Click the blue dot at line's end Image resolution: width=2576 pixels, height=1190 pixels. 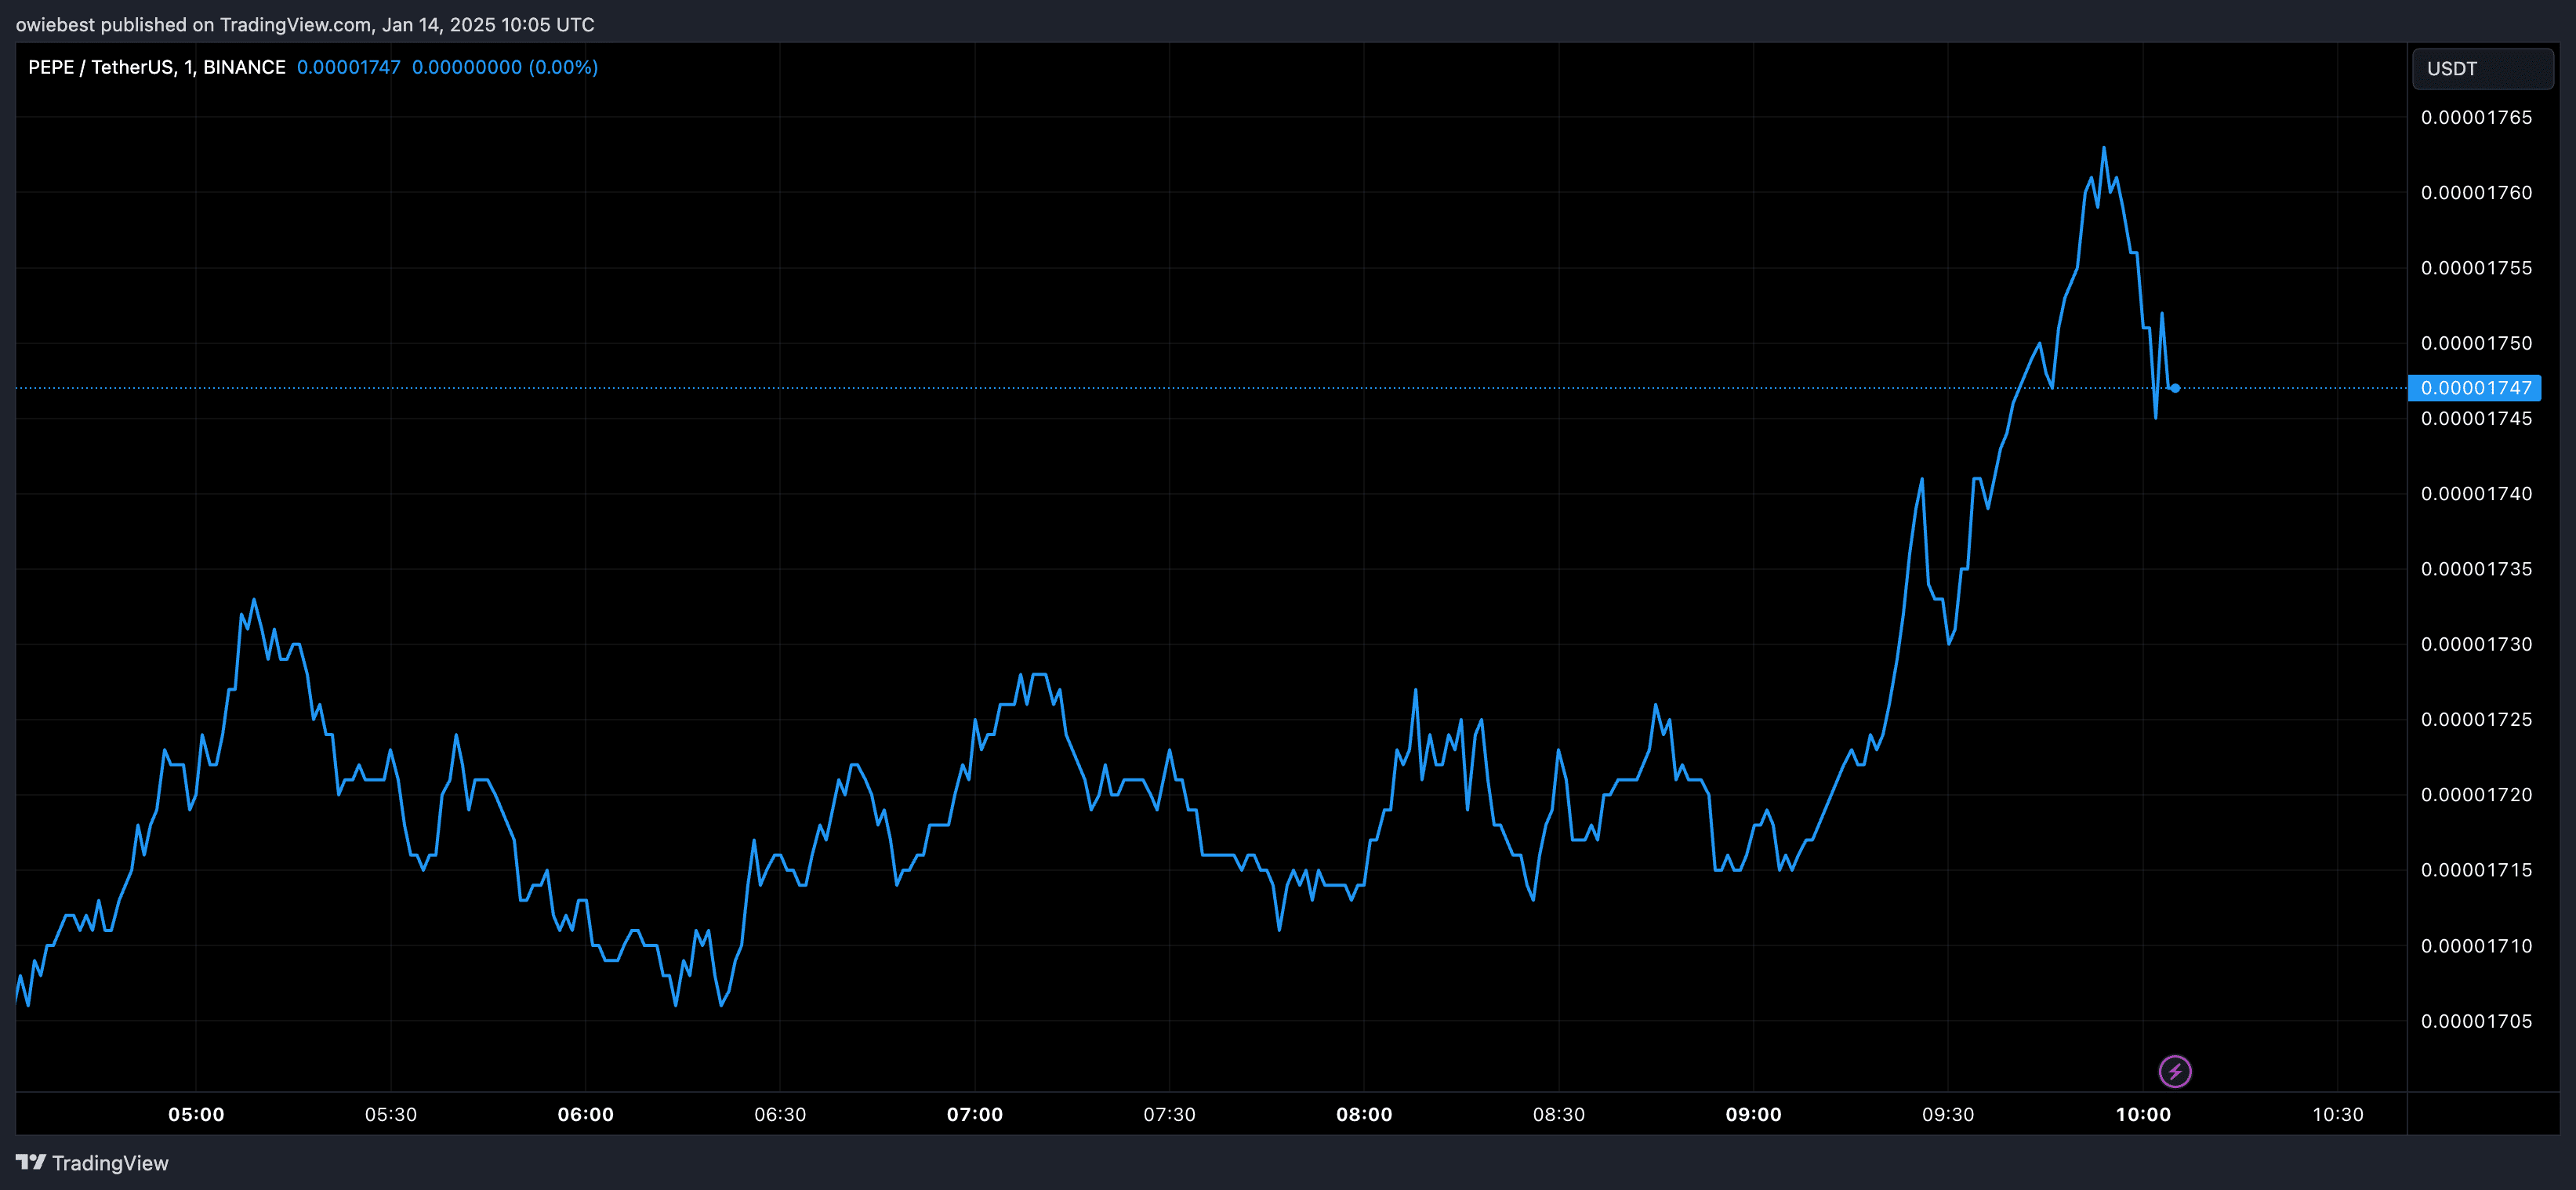(2175, 388)
